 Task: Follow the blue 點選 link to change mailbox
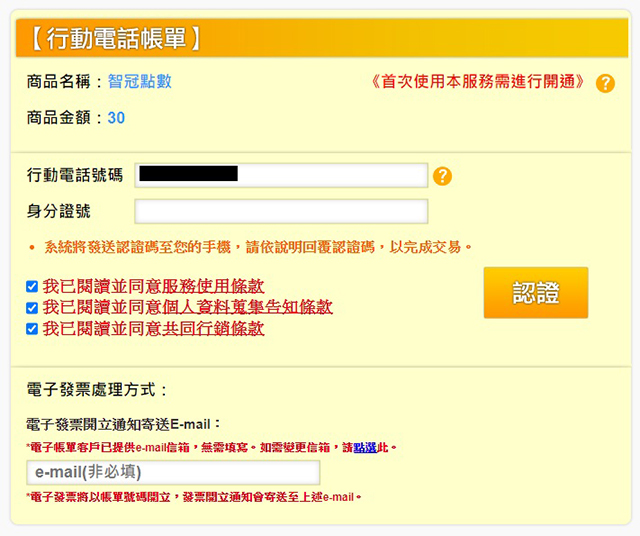(x=365, y=447)
